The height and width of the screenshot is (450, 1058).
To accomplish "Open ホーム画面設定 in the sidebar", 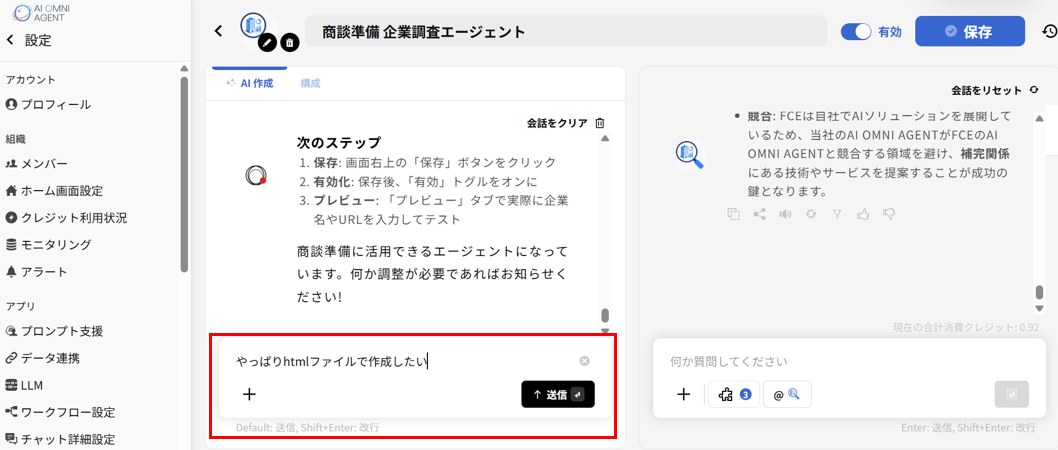I will [54, 191].
